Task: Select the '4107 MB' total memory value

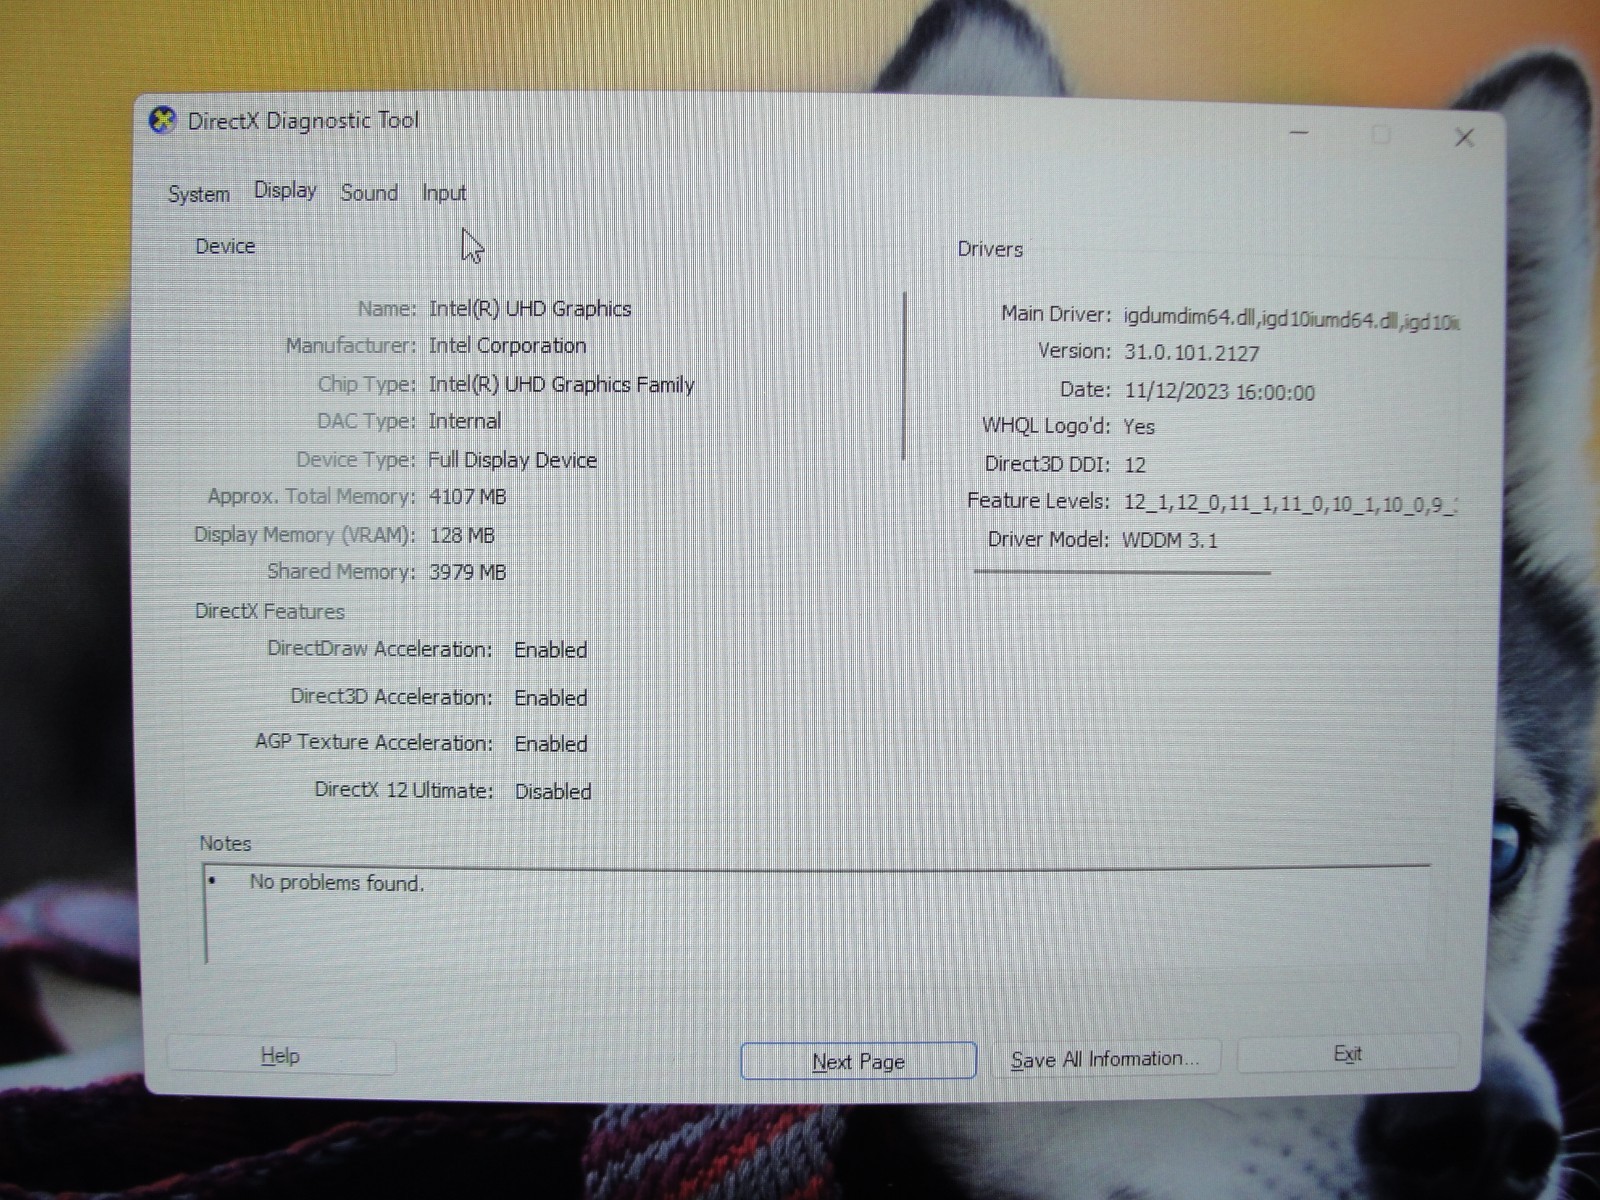Action: (467, 497)
